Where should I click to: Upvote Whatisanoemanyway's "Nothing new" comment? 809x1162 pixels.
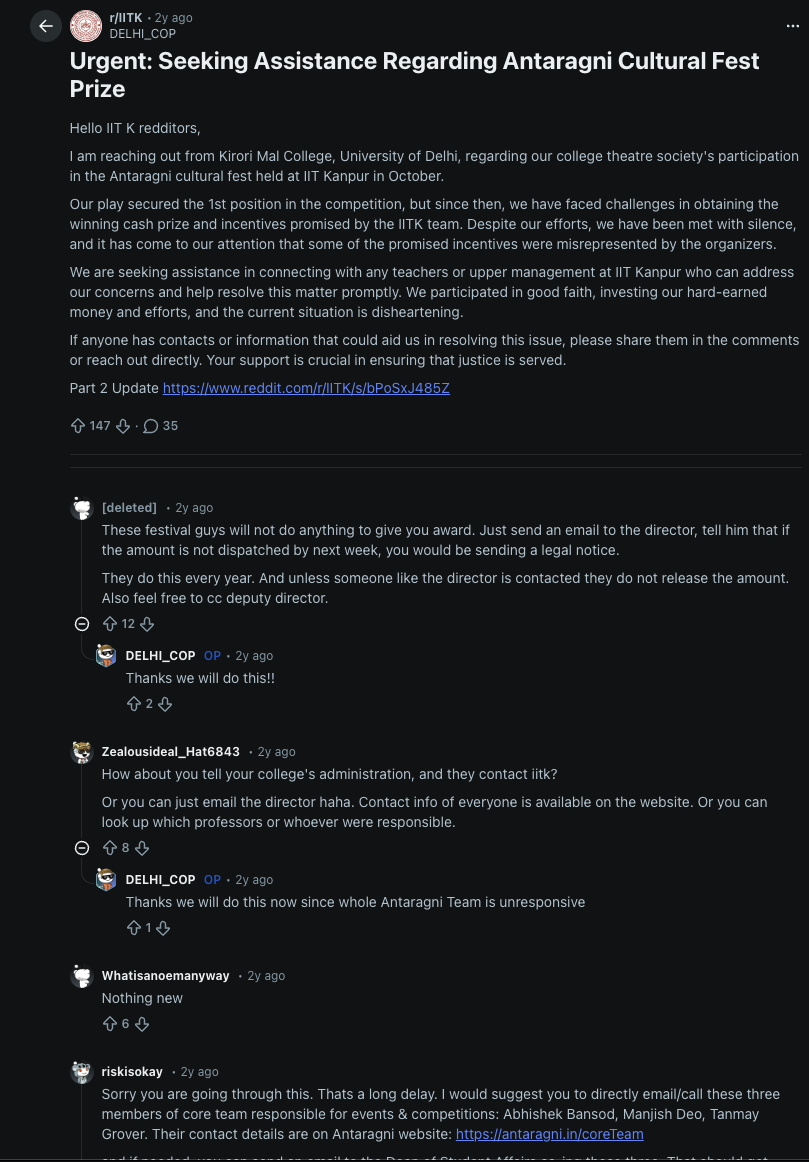pos(110,1024)
